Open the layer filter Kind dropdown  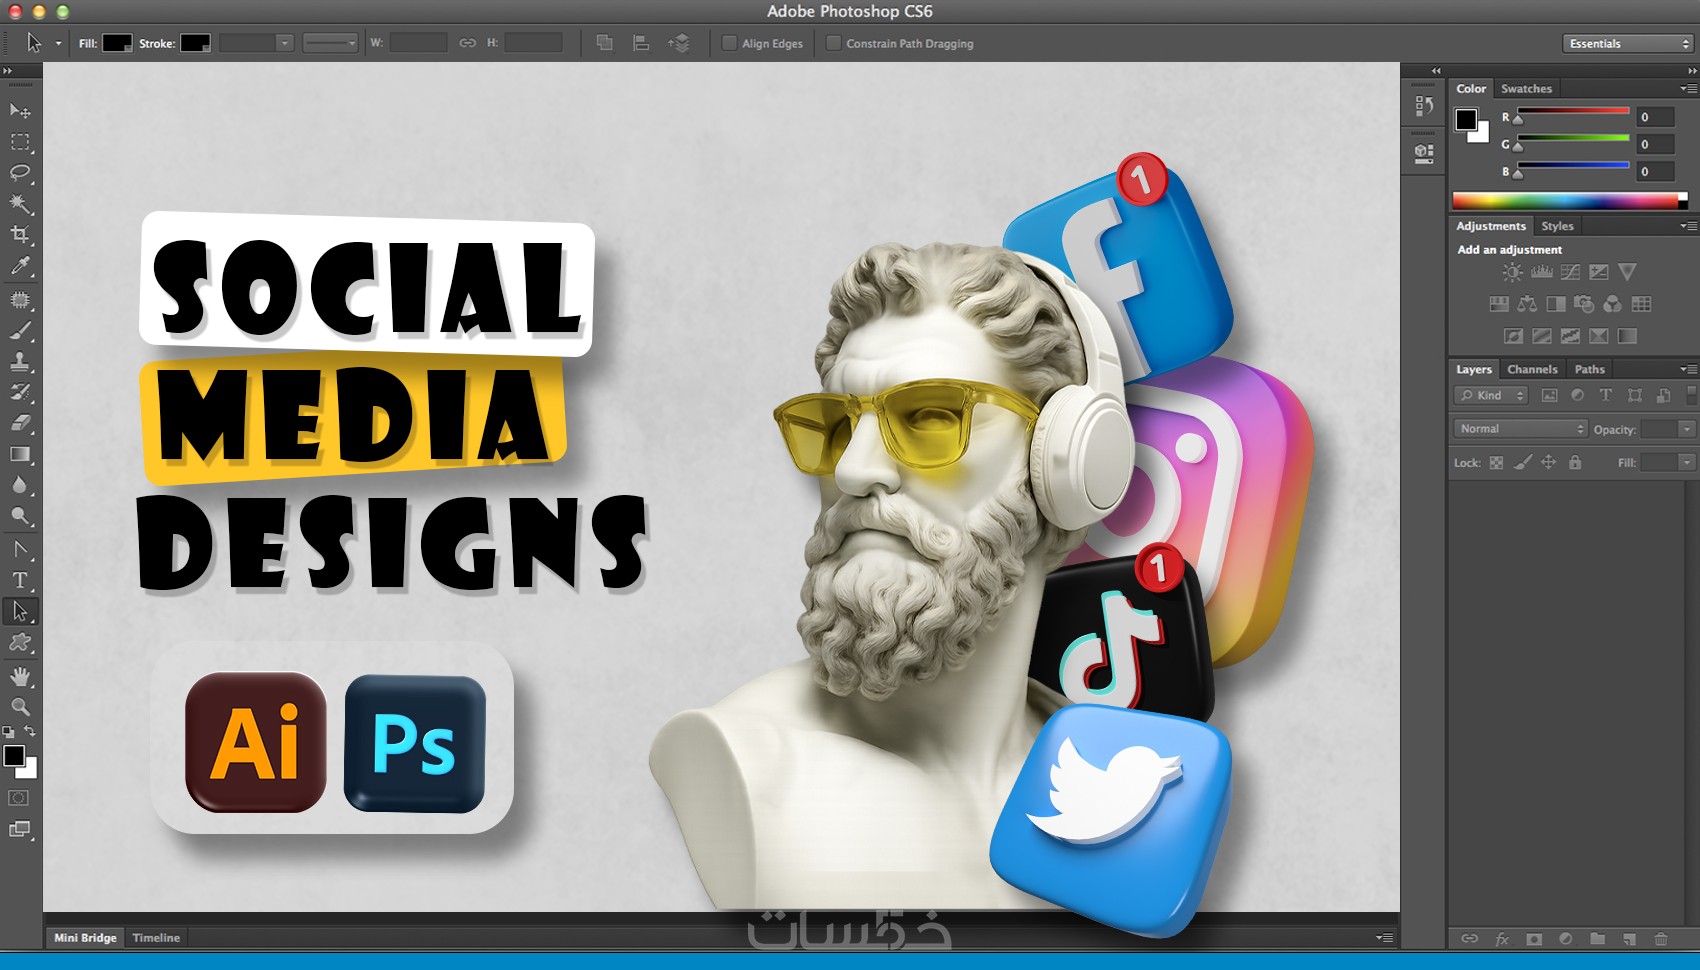1490,395
